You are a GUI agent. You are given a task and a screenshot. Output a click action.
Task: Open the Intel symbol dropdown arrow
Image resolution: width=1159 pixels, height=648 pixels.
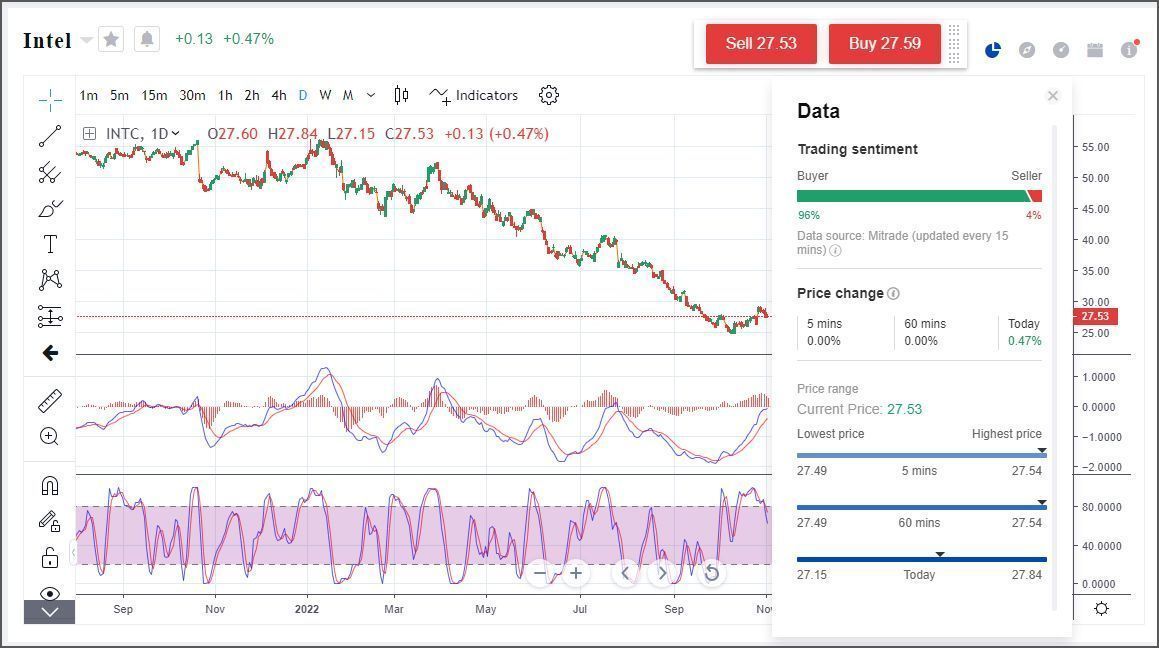[85, 40]
